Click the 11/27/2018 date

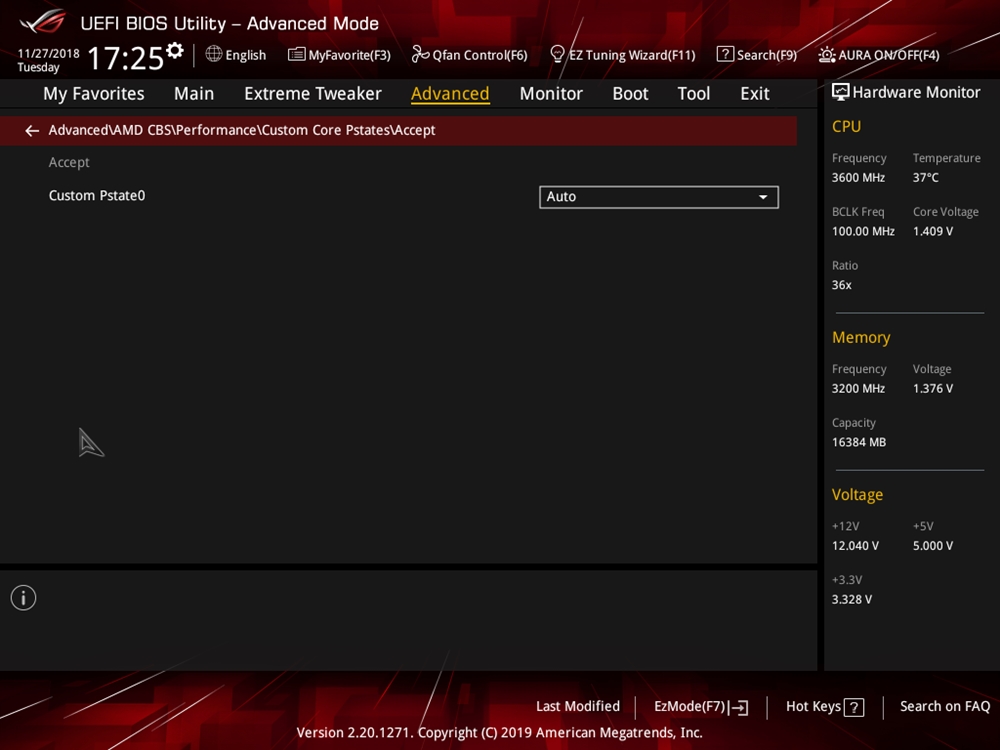tap(48, 54)
